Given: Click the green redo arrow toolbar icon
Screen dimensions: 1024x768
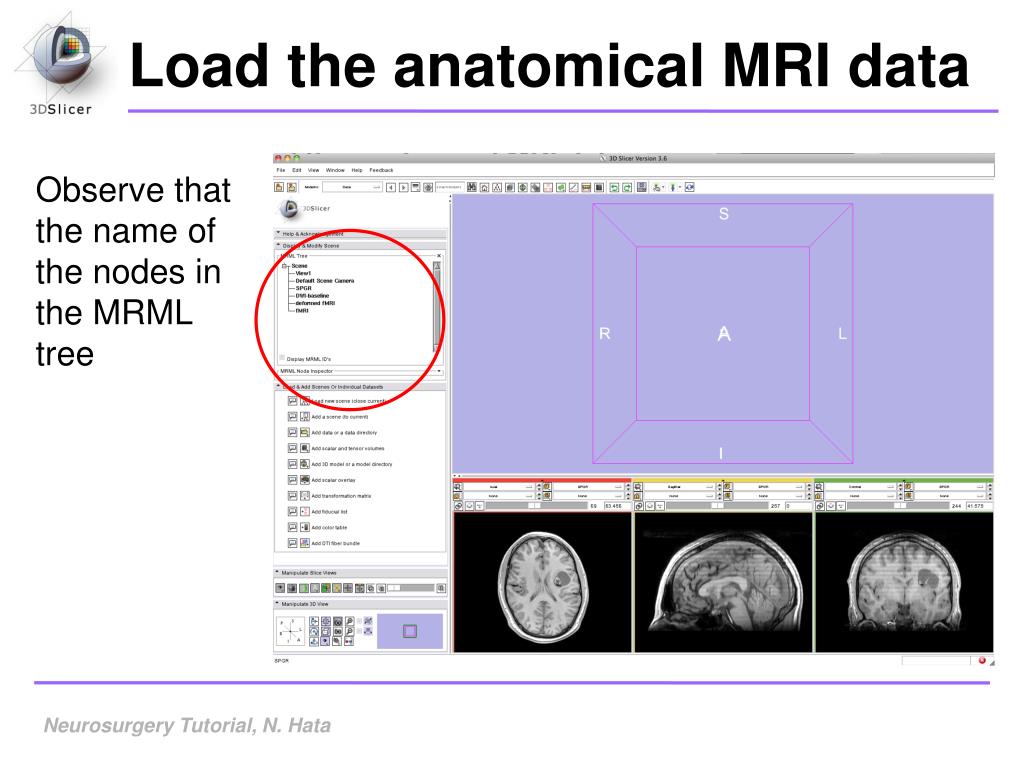Looking at the screenshot, I should [627, 187].
